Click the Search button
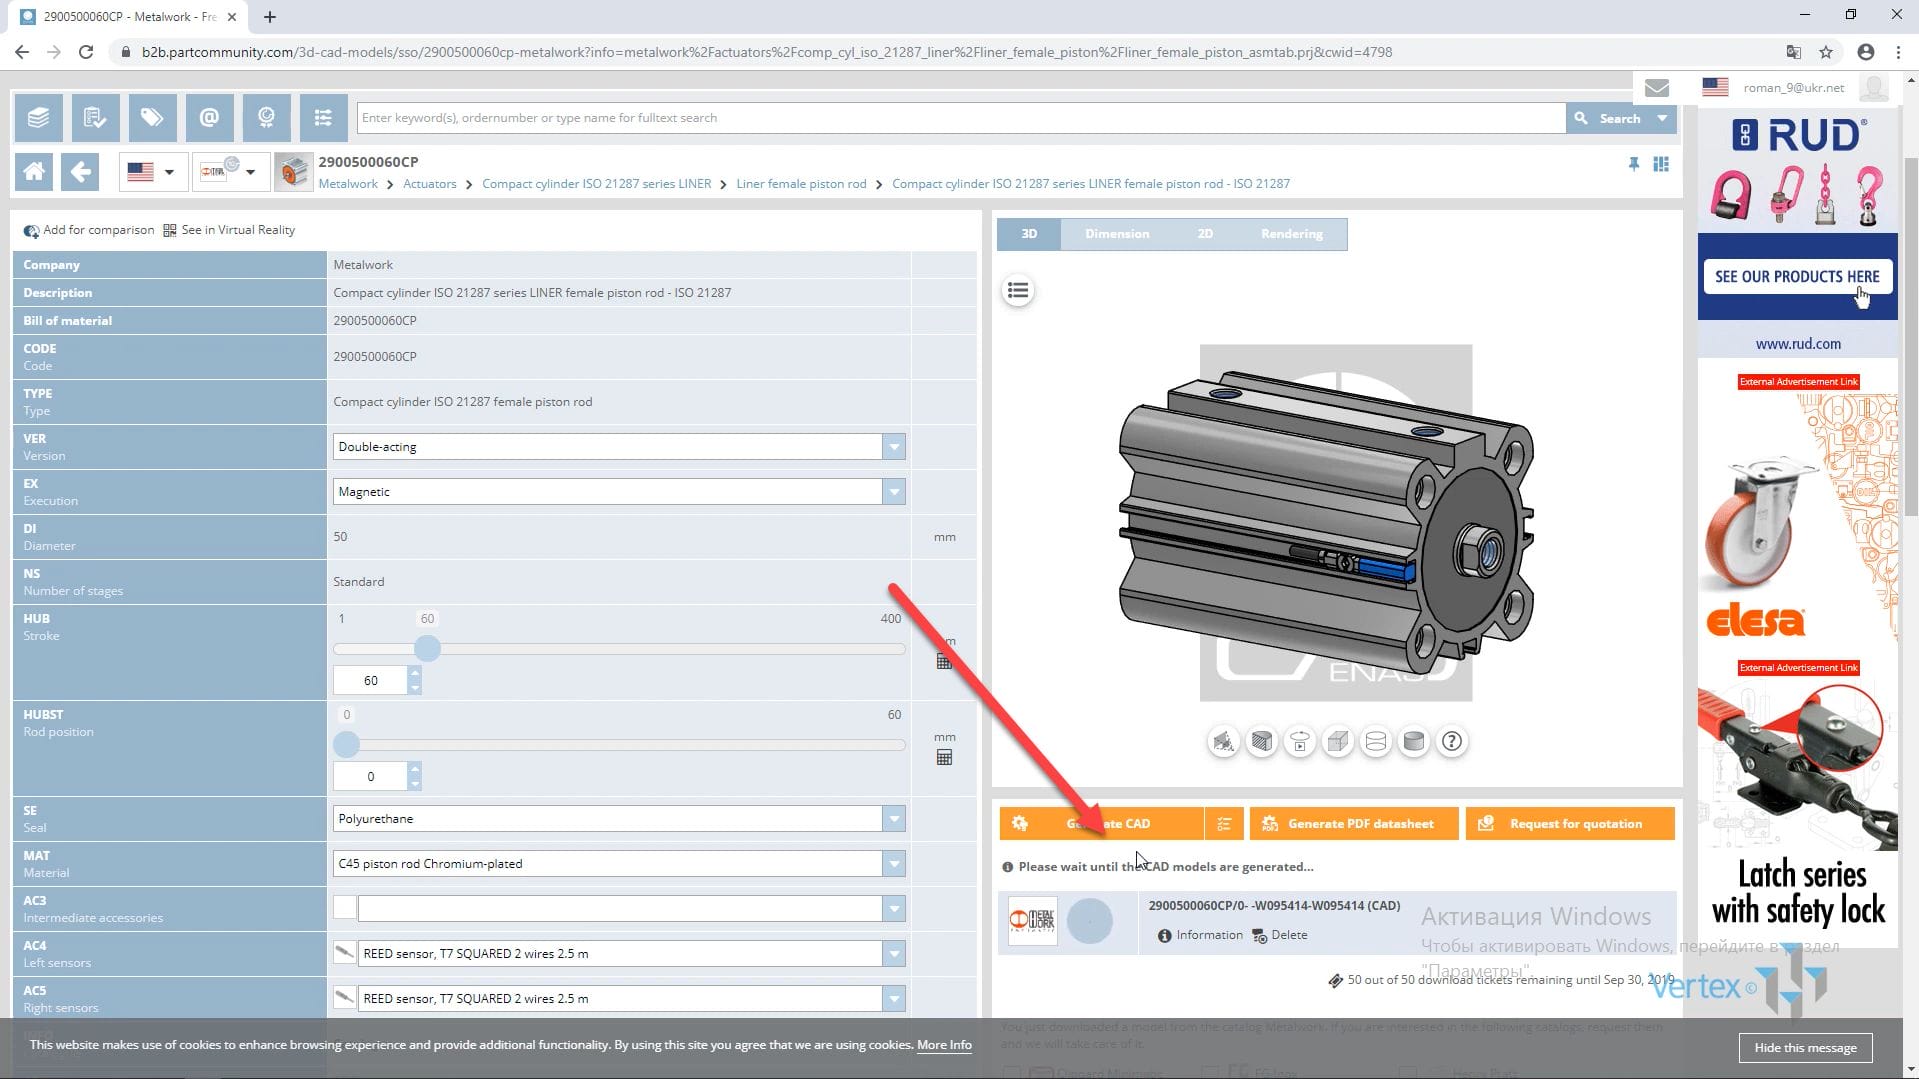The image size is (1919, 1079). pos(1608,118)
